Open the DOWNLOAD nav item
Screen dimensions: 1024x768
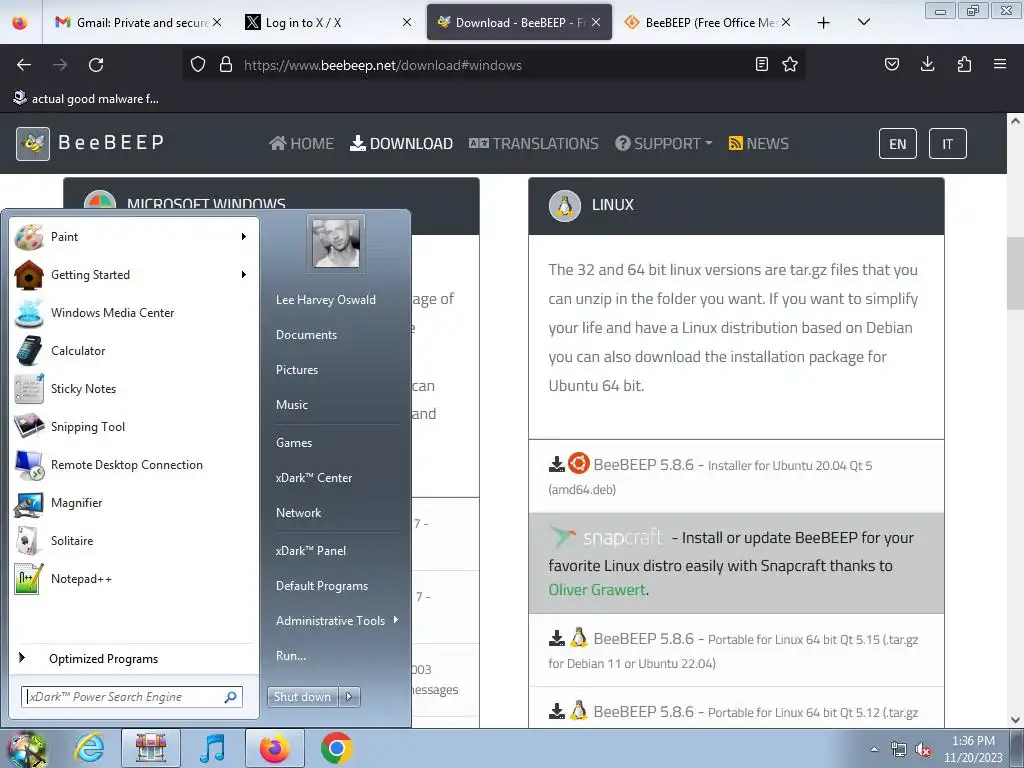[x=401, y=144]
